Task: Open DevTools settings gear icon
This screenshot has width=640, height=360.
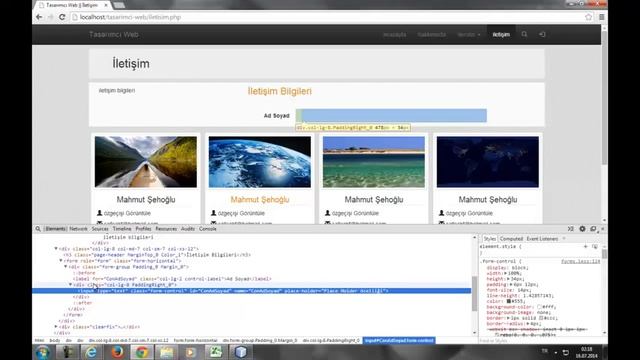Action: pyautogui.click(x=582, y=229)
